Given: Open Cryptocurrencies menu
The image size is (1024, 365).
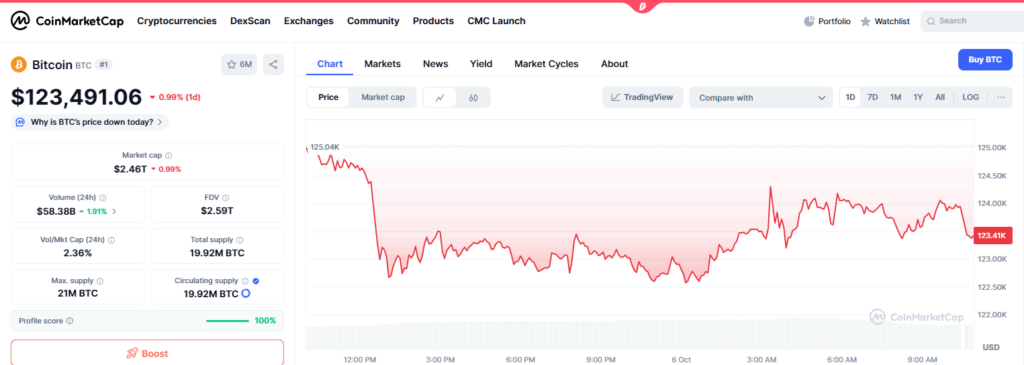Looking at the screenshot, I should coord(176,21).
